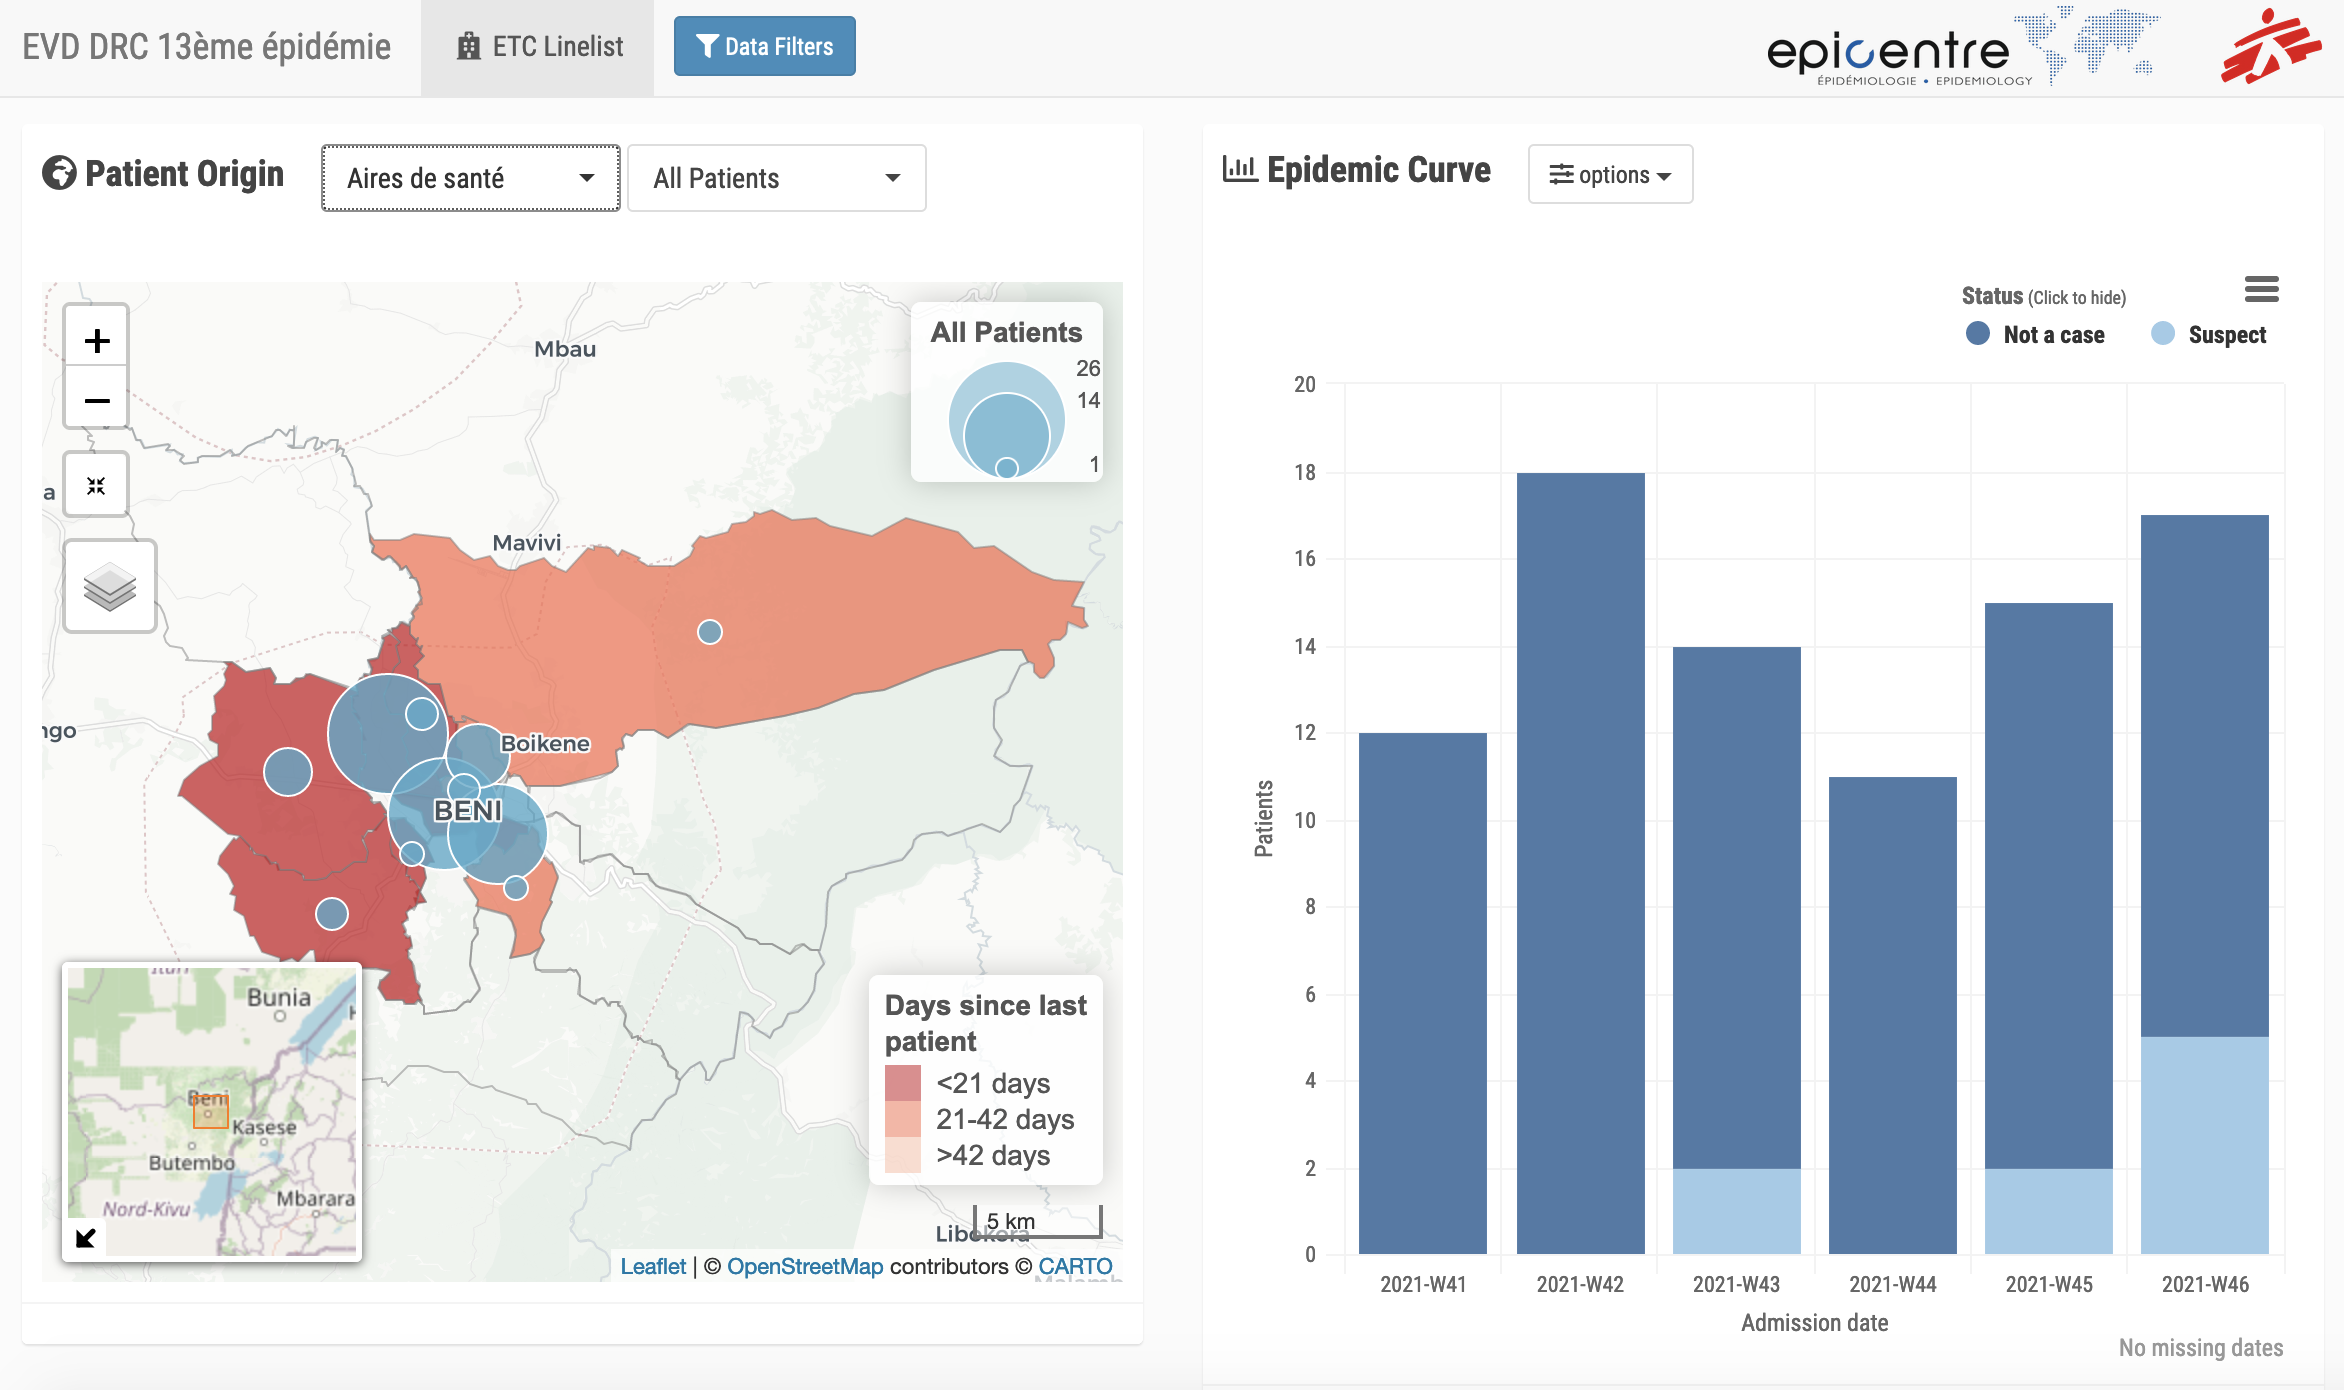Expand the Epidemic Curve options menu
This screenshot has width=2344, height=1390.
pyautogui.click(x=1610, y=174)
